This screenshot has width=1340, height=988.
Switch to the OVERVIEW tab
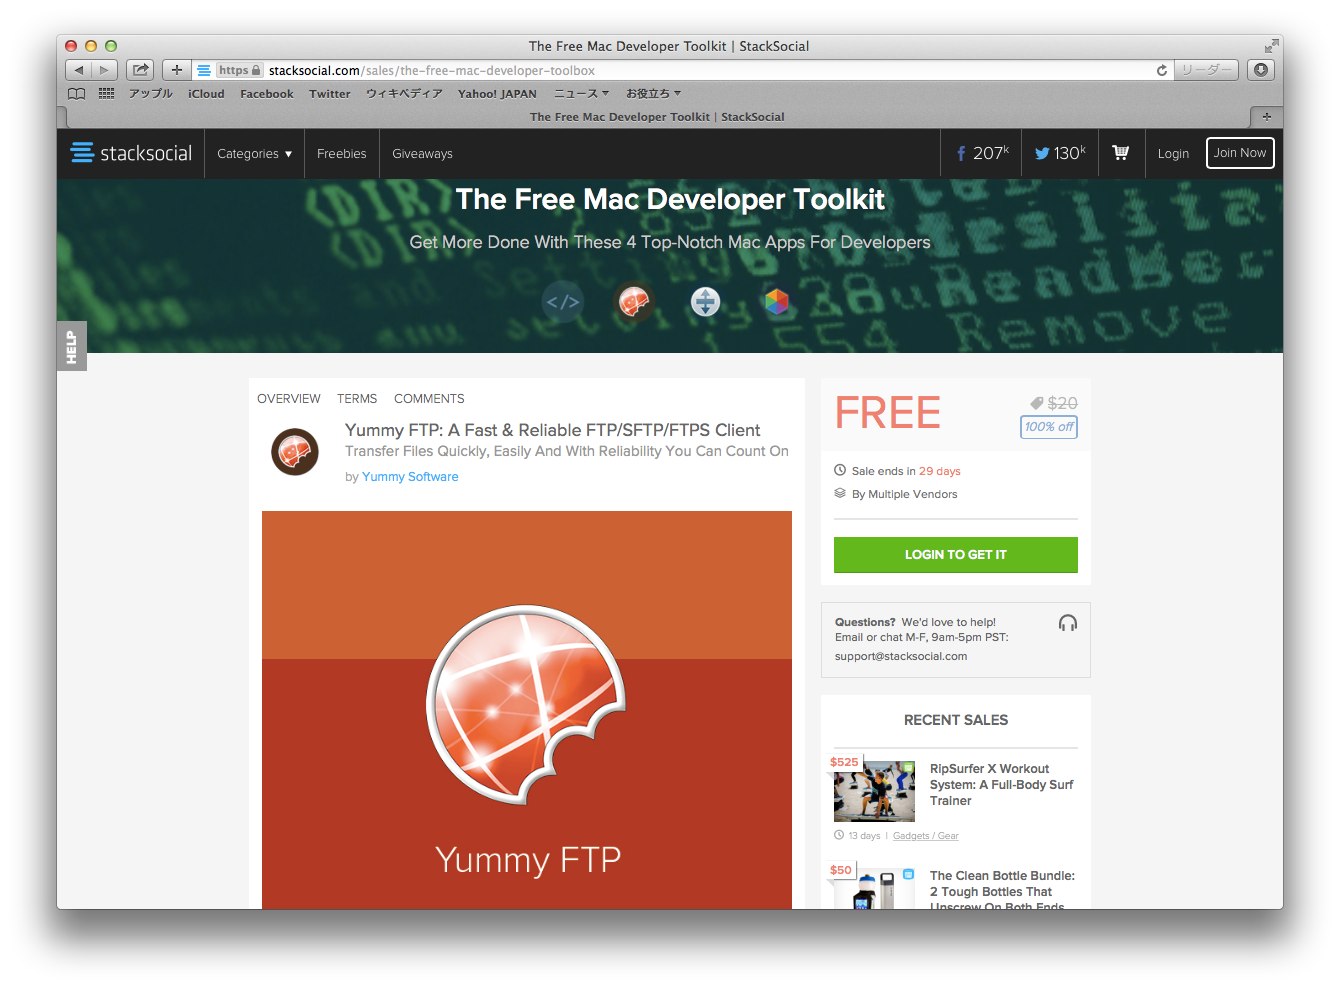pos(289,399)
